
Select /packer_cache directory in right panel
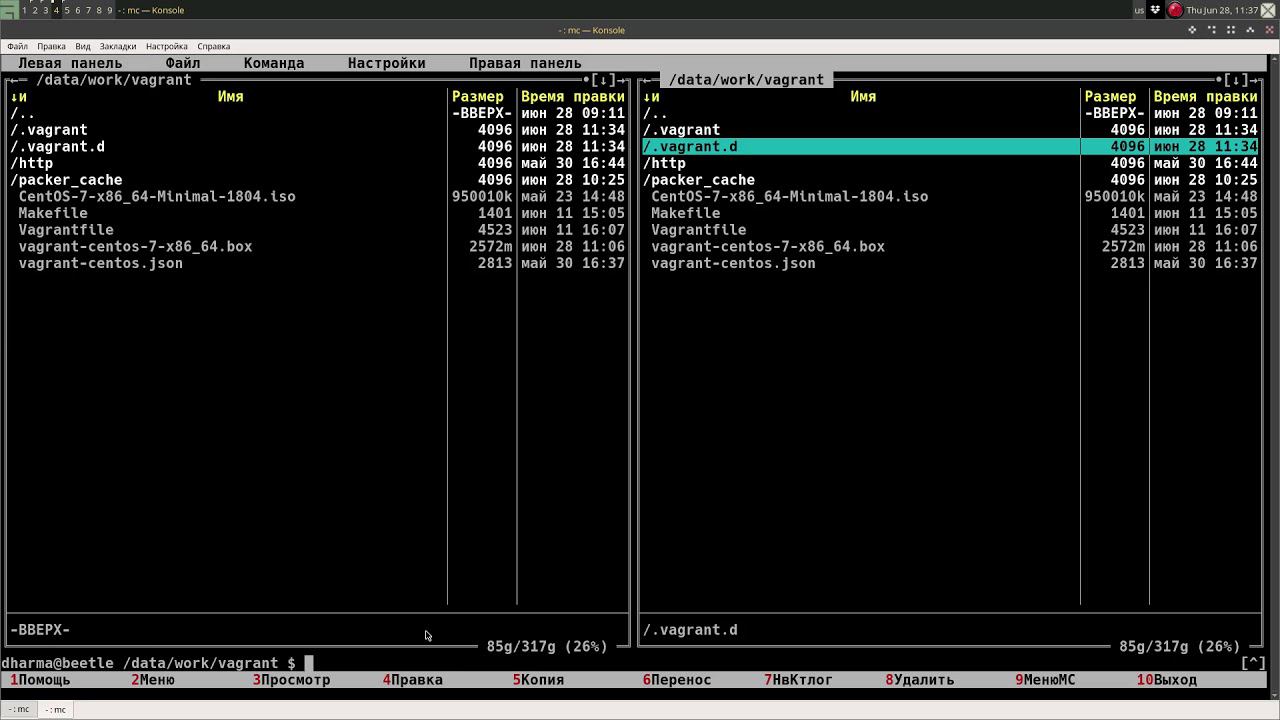(950, 180)
